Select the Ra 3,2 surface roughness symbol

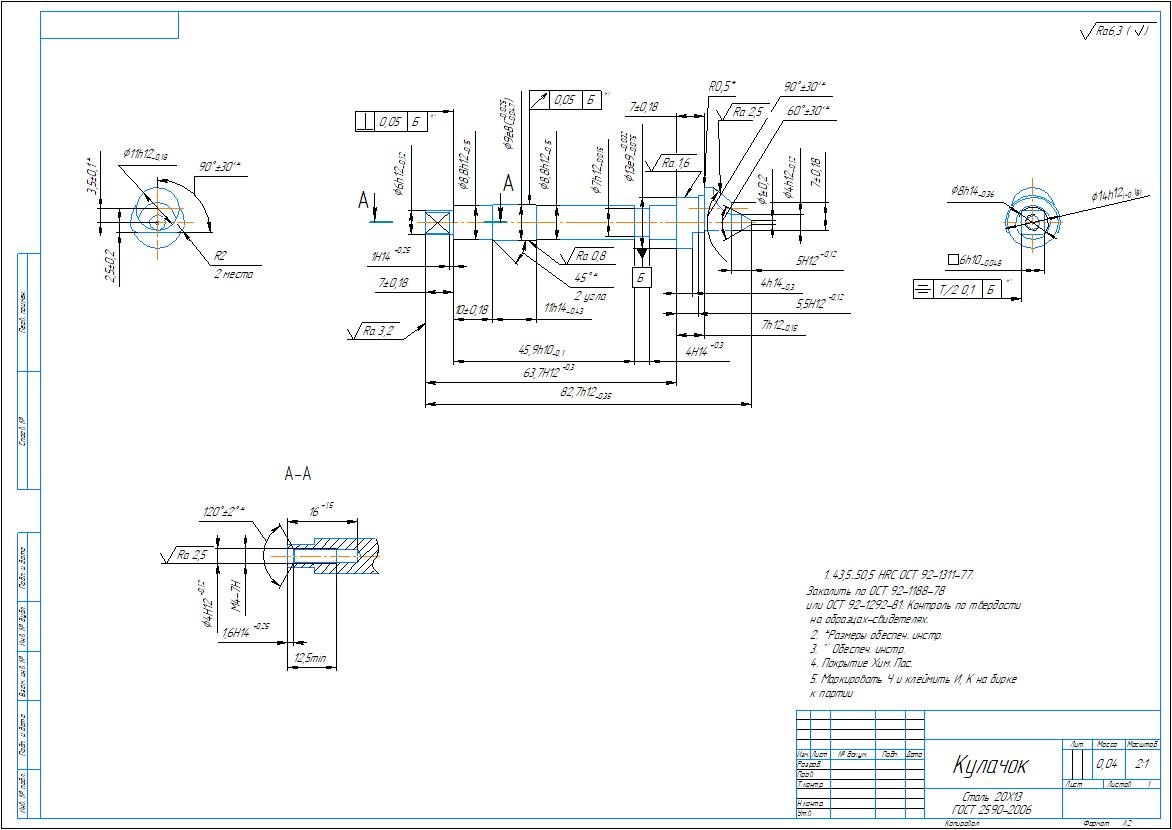[x=380, y=330]
